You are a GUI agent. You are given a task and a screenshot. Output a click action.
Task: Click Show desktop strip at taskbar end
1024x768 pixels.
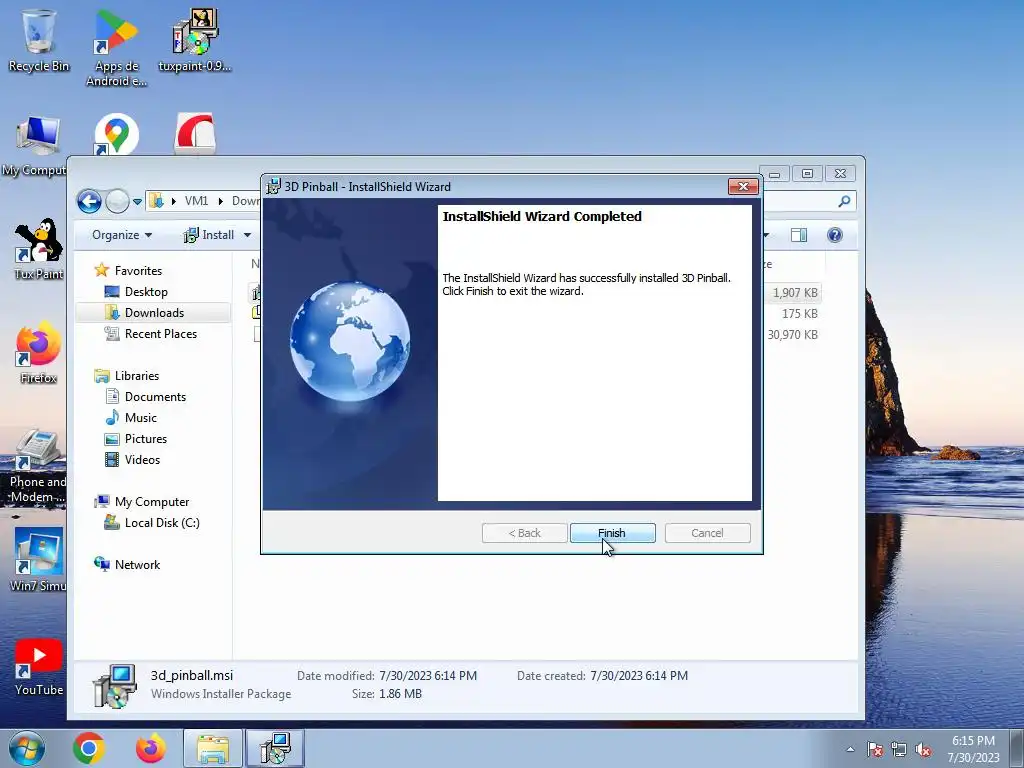pos(1017,748)
